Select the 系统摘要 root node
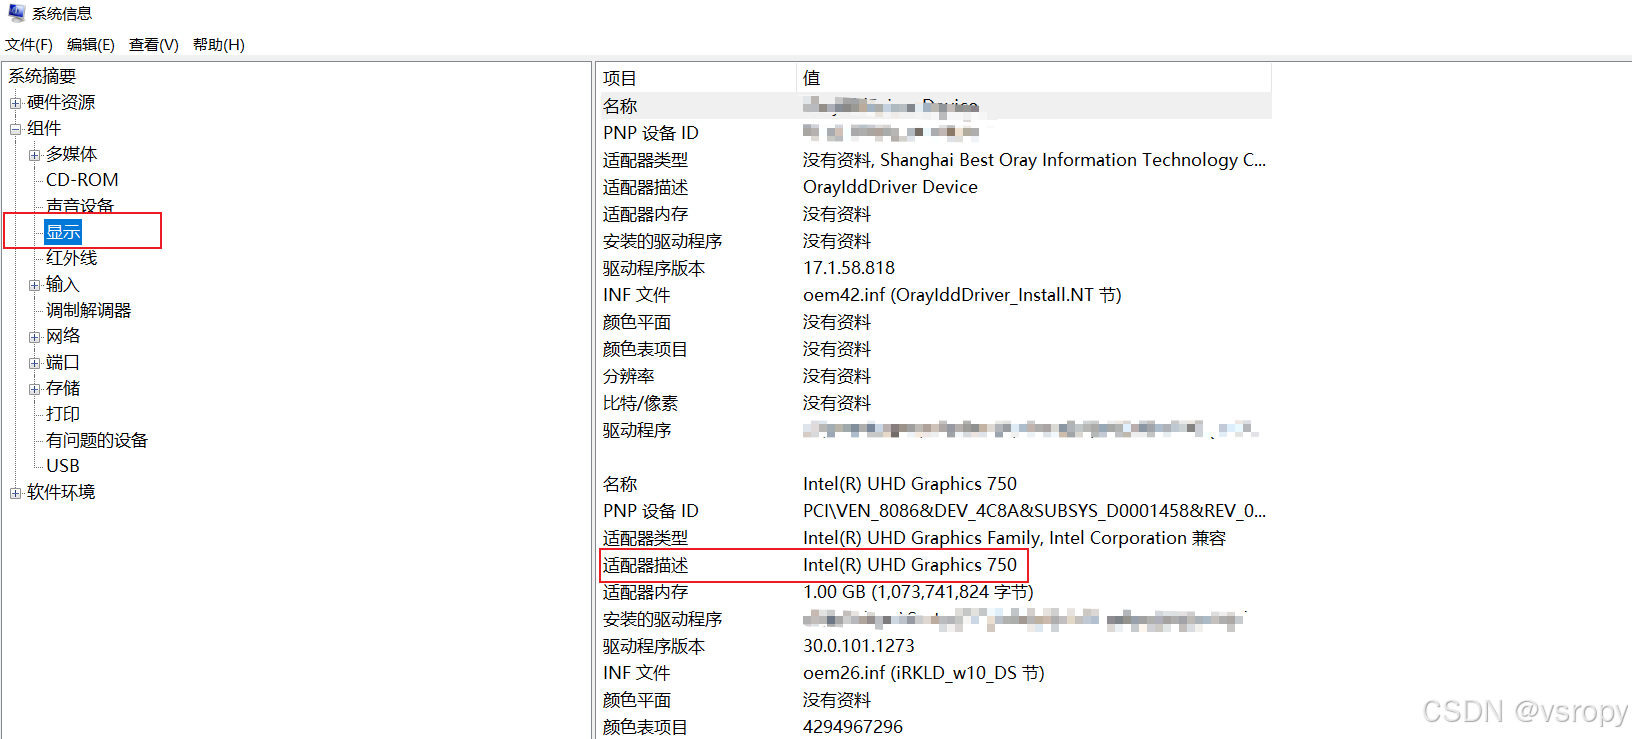1632x739 pixels. (x=42, y=76)
